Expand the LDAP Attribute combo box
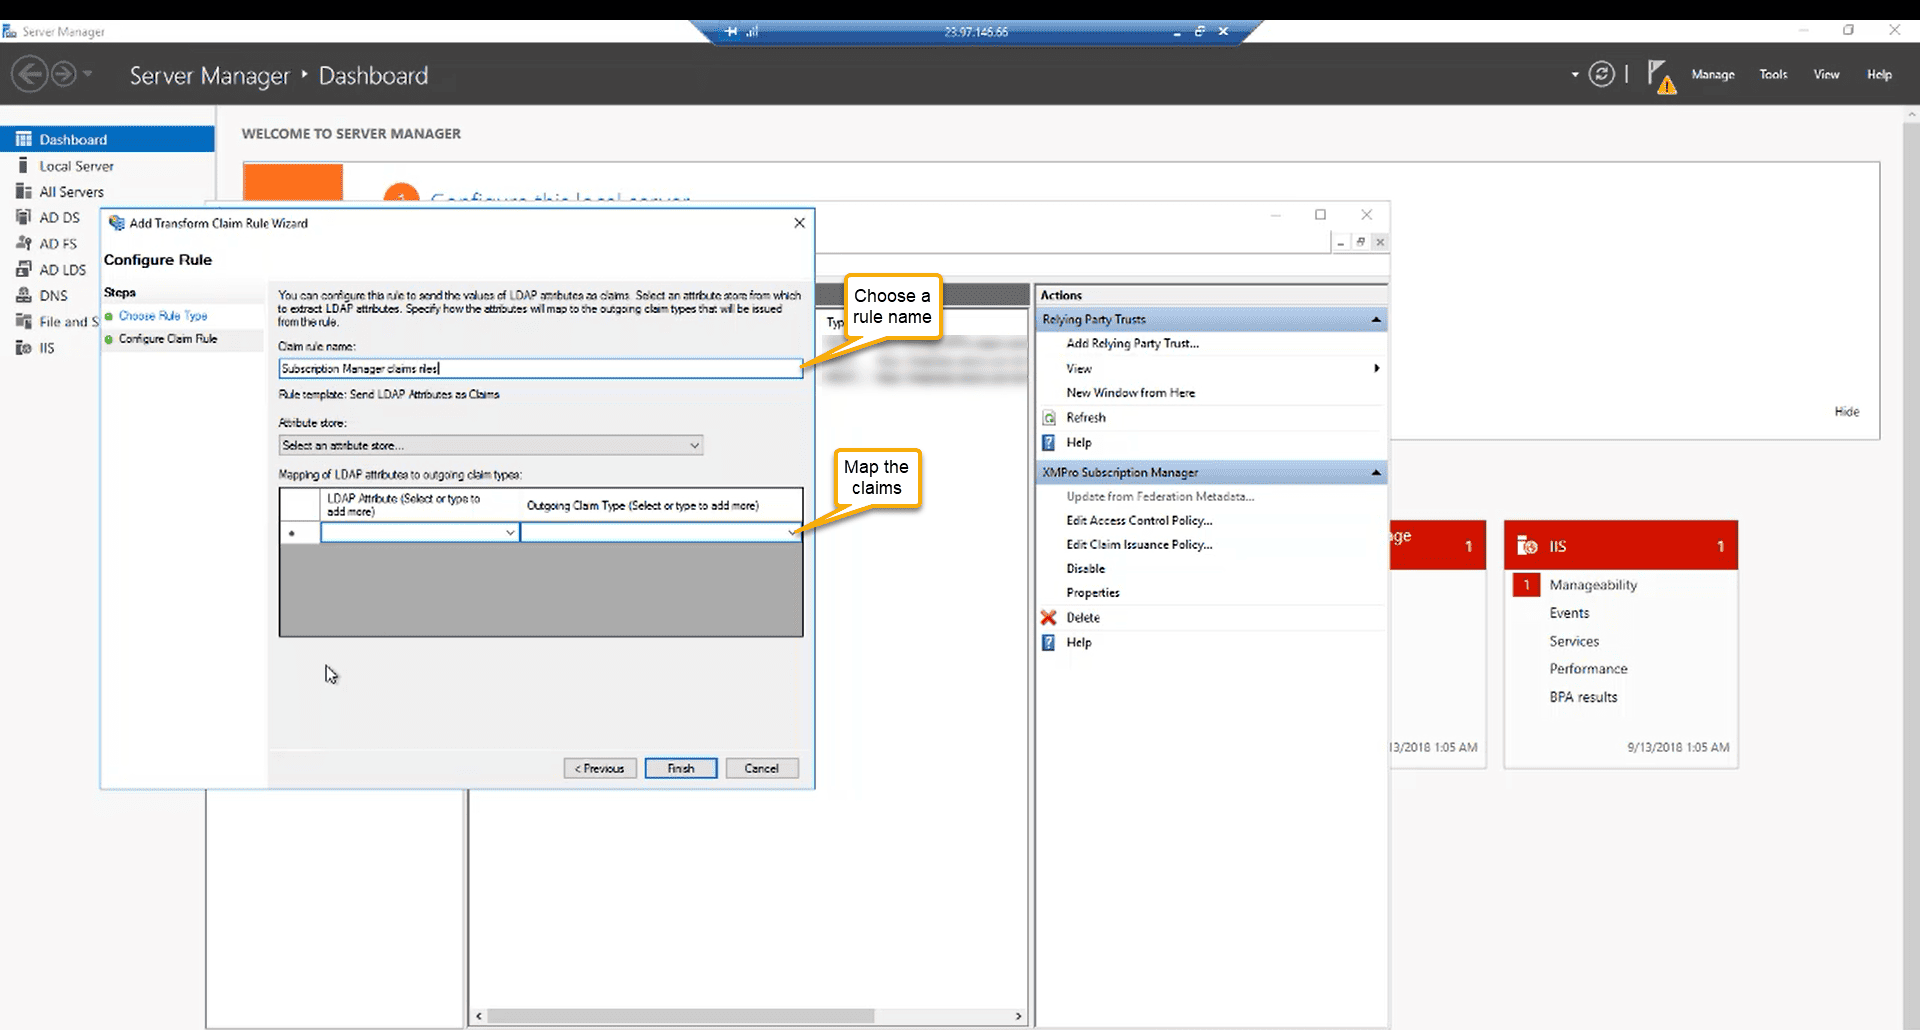This screenshot has width=1920, height=1030. tap(510, 533)
